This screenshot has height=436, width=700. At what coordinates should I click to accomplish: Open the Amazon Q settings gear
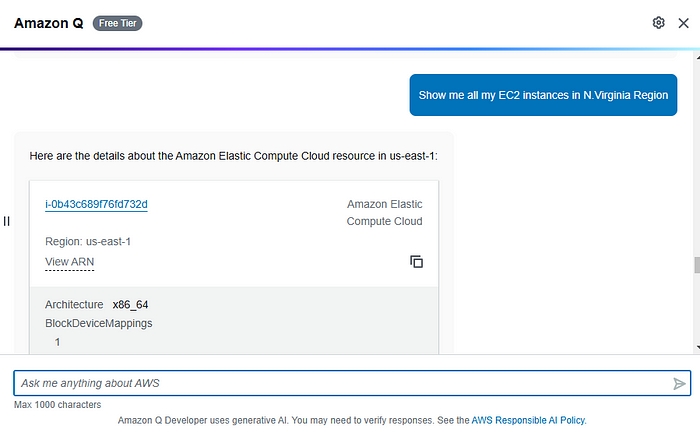(x=658, y=23)
